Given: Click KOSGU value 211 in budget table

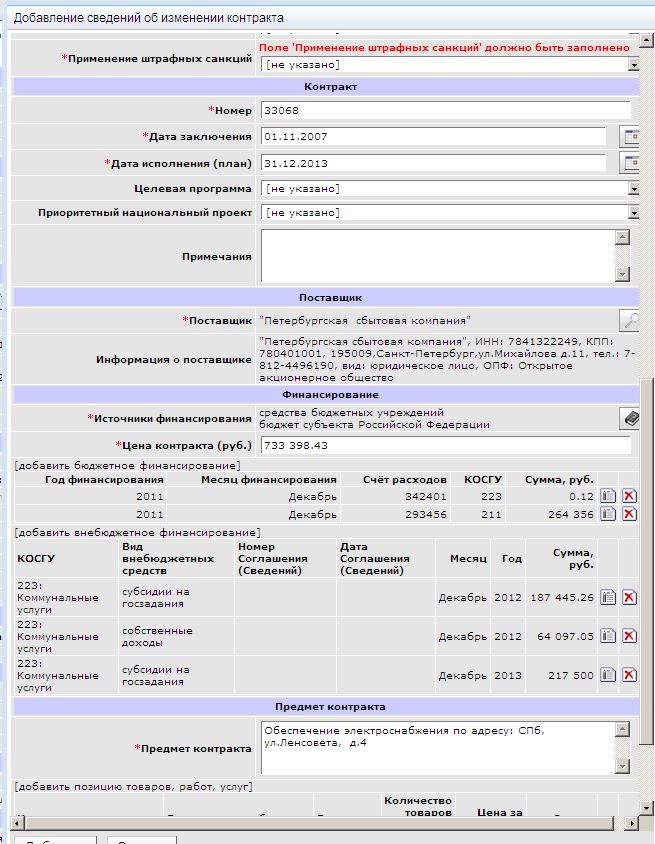Looking at the screenshot, I should point(491,514).
